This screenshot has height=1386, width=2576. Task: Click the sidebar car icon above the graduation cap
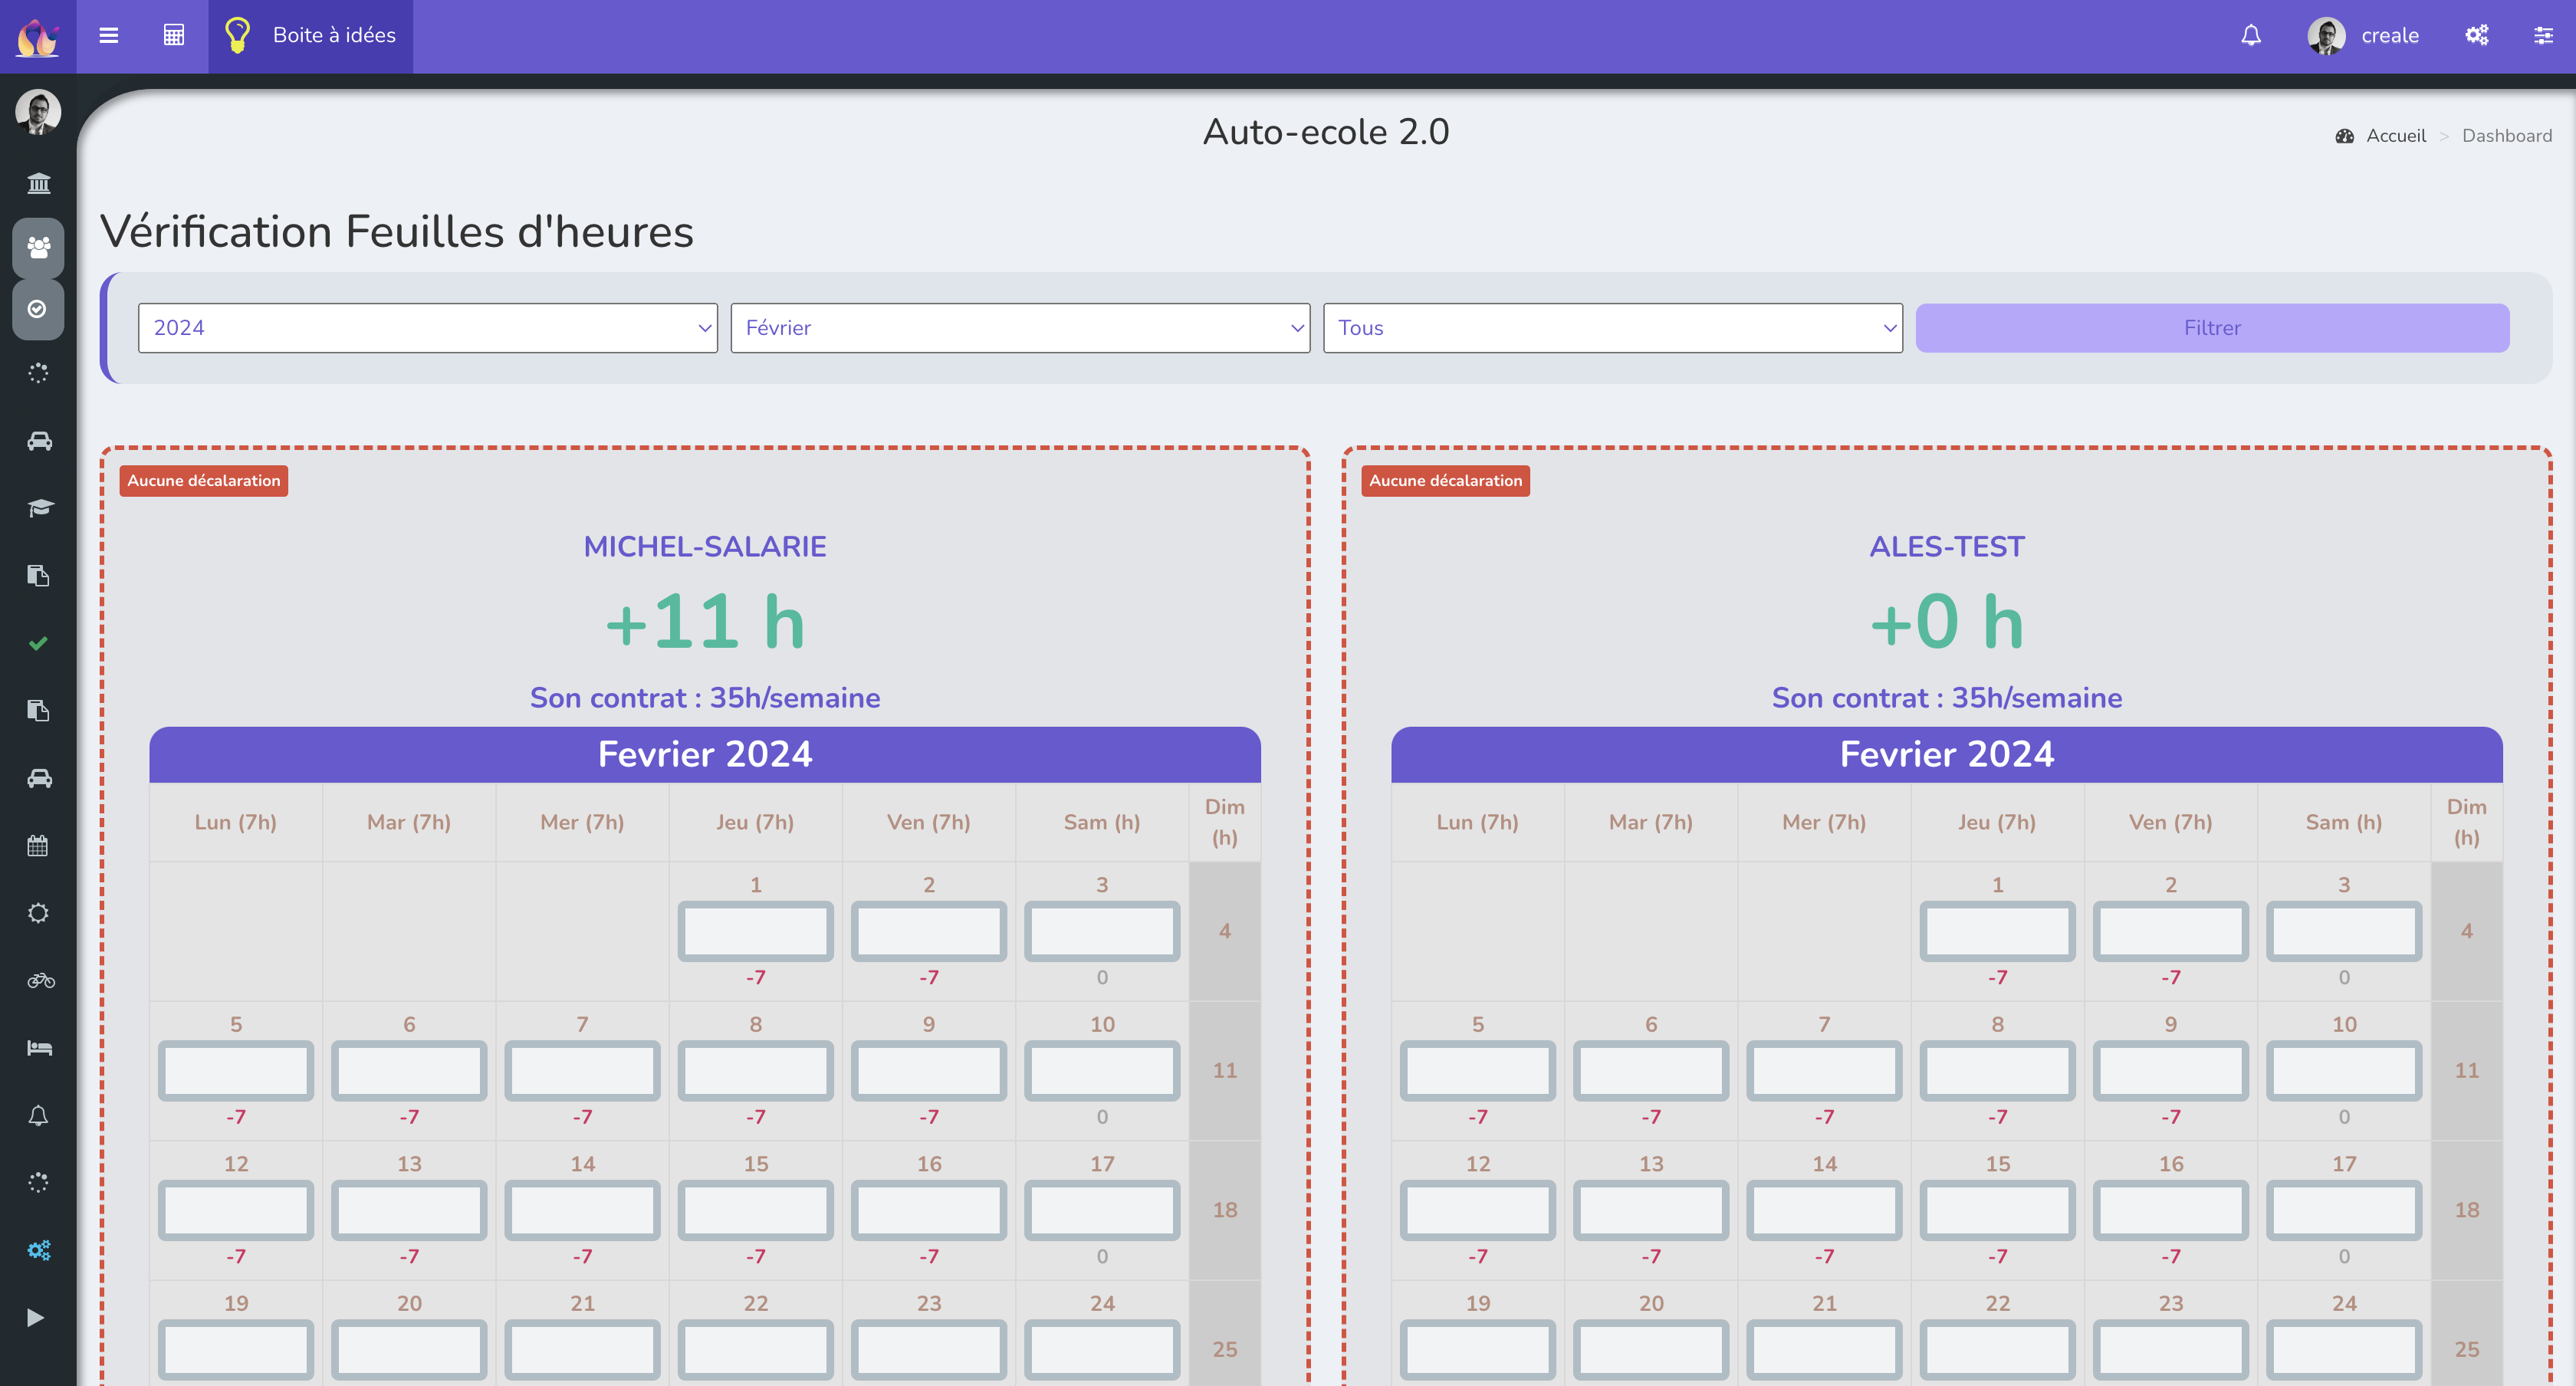tap(38, 441)
